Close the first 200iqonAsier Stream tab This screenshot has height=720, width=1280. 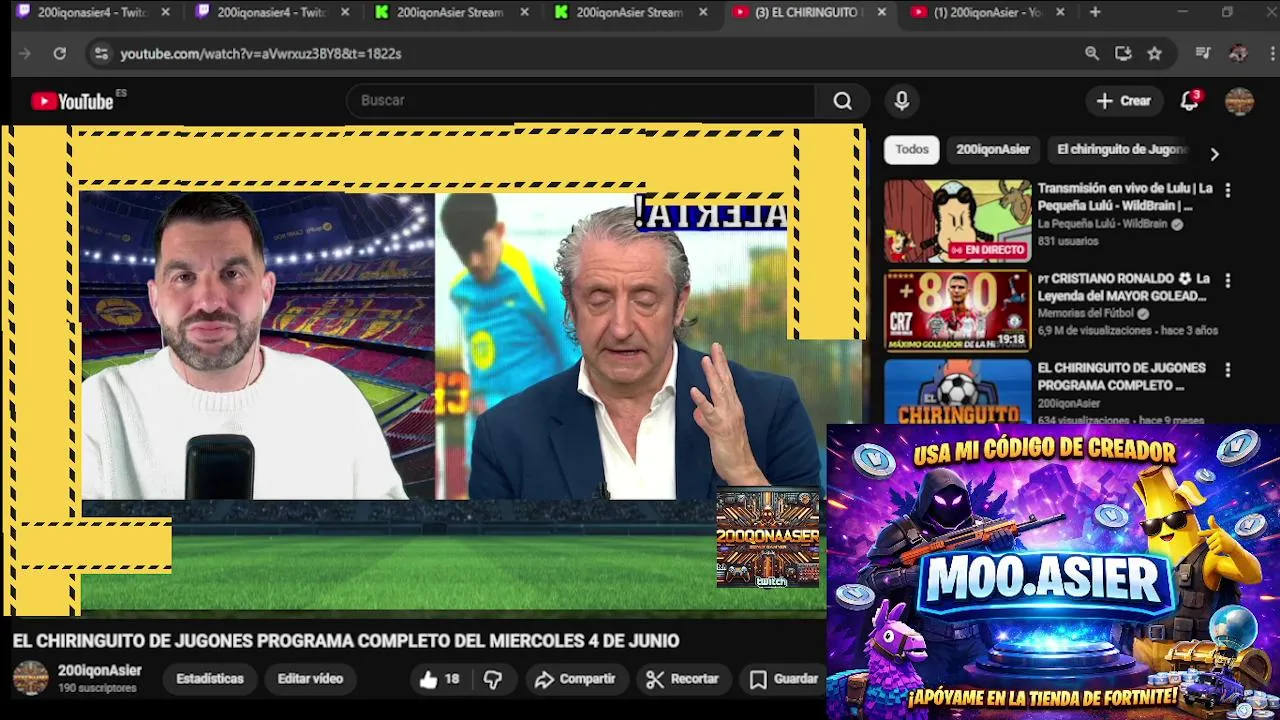pos(524,12)
